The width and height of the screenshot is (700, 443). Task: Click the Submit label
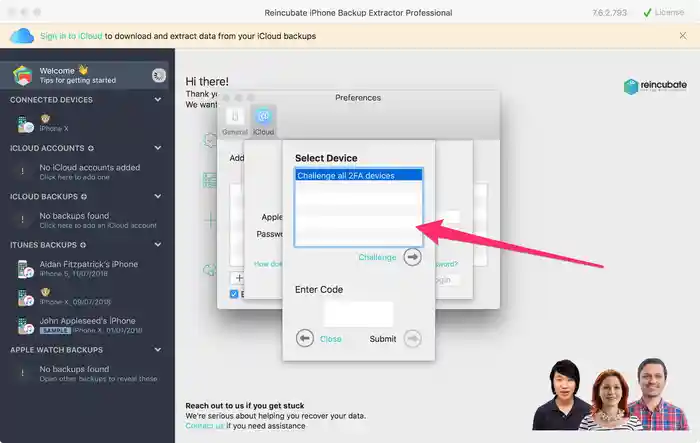383,339
